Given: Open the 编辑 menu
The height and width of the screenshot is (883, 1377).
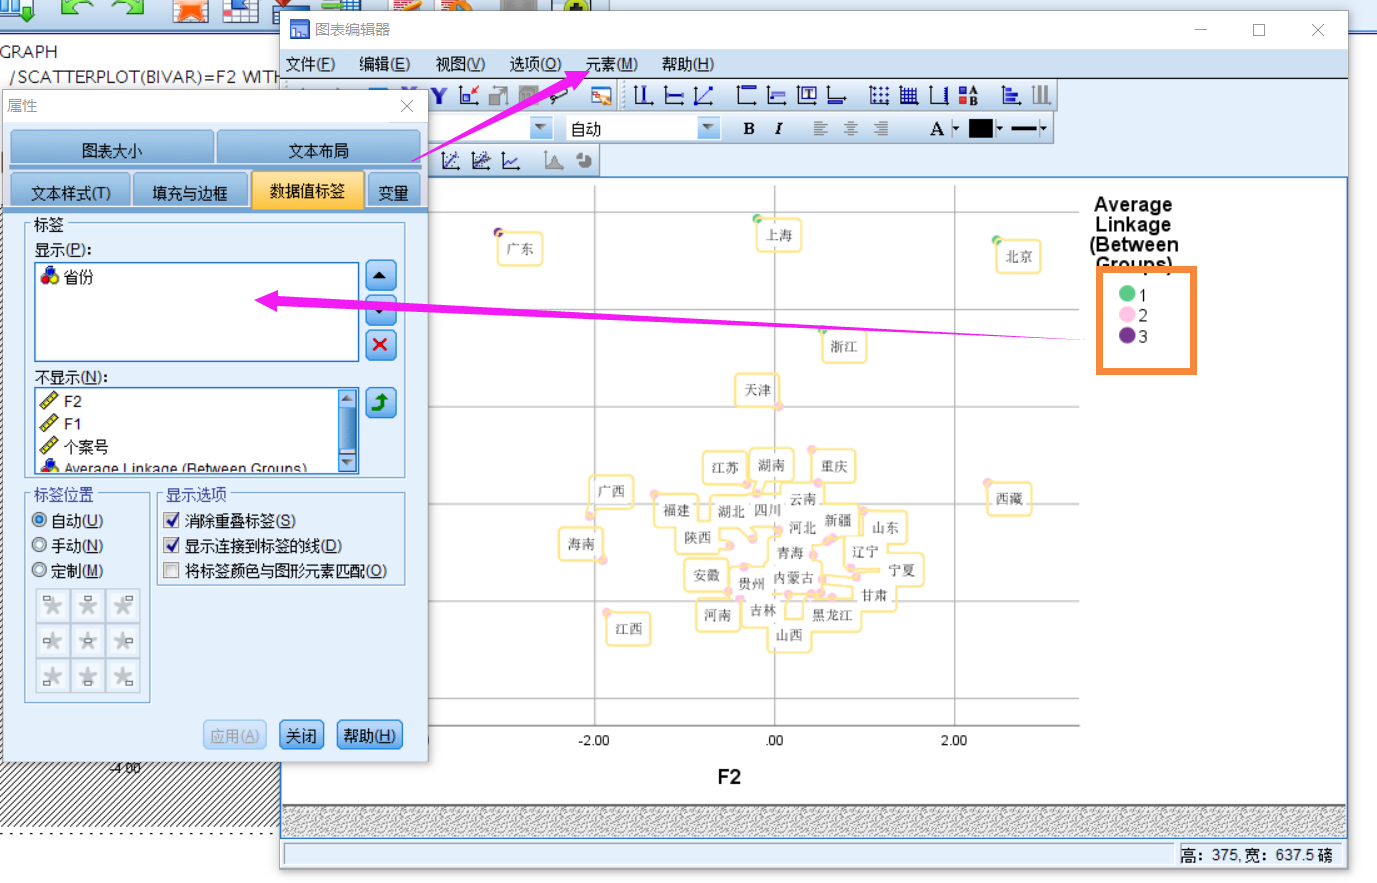Looking at the screenshot, I should (385, 64).
